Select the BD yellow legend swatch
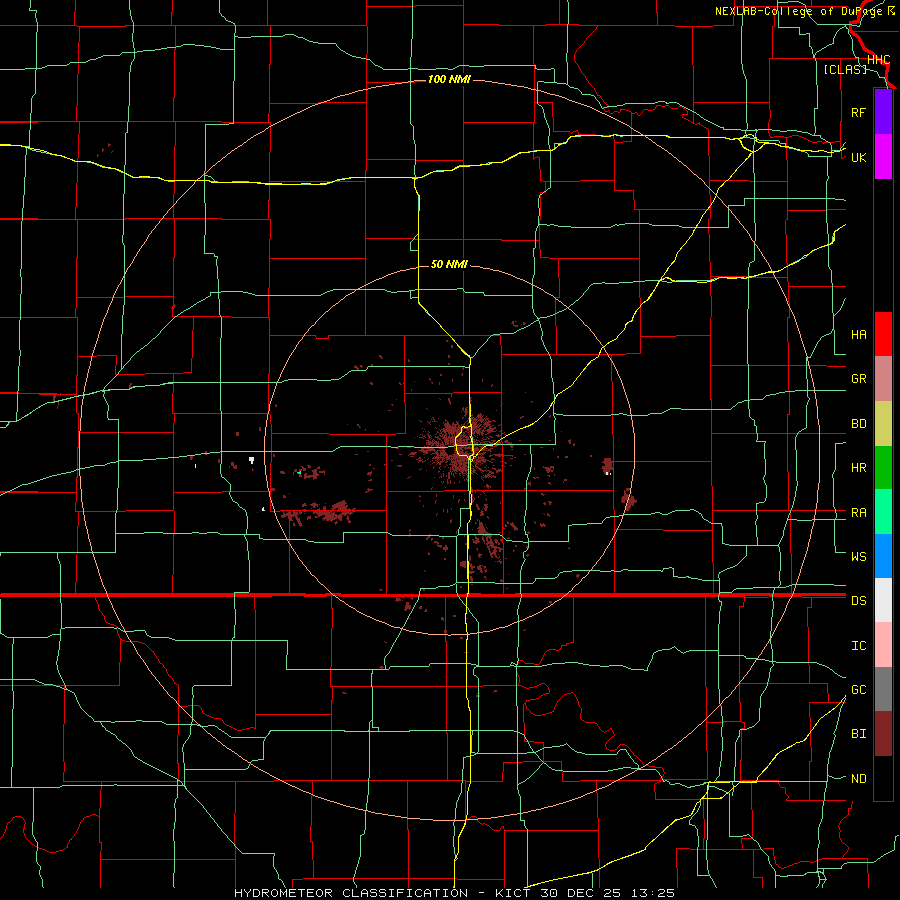Image resolution: width=900 pixels, height=900 pixels. pyautogui.click(x=883, y=424)
